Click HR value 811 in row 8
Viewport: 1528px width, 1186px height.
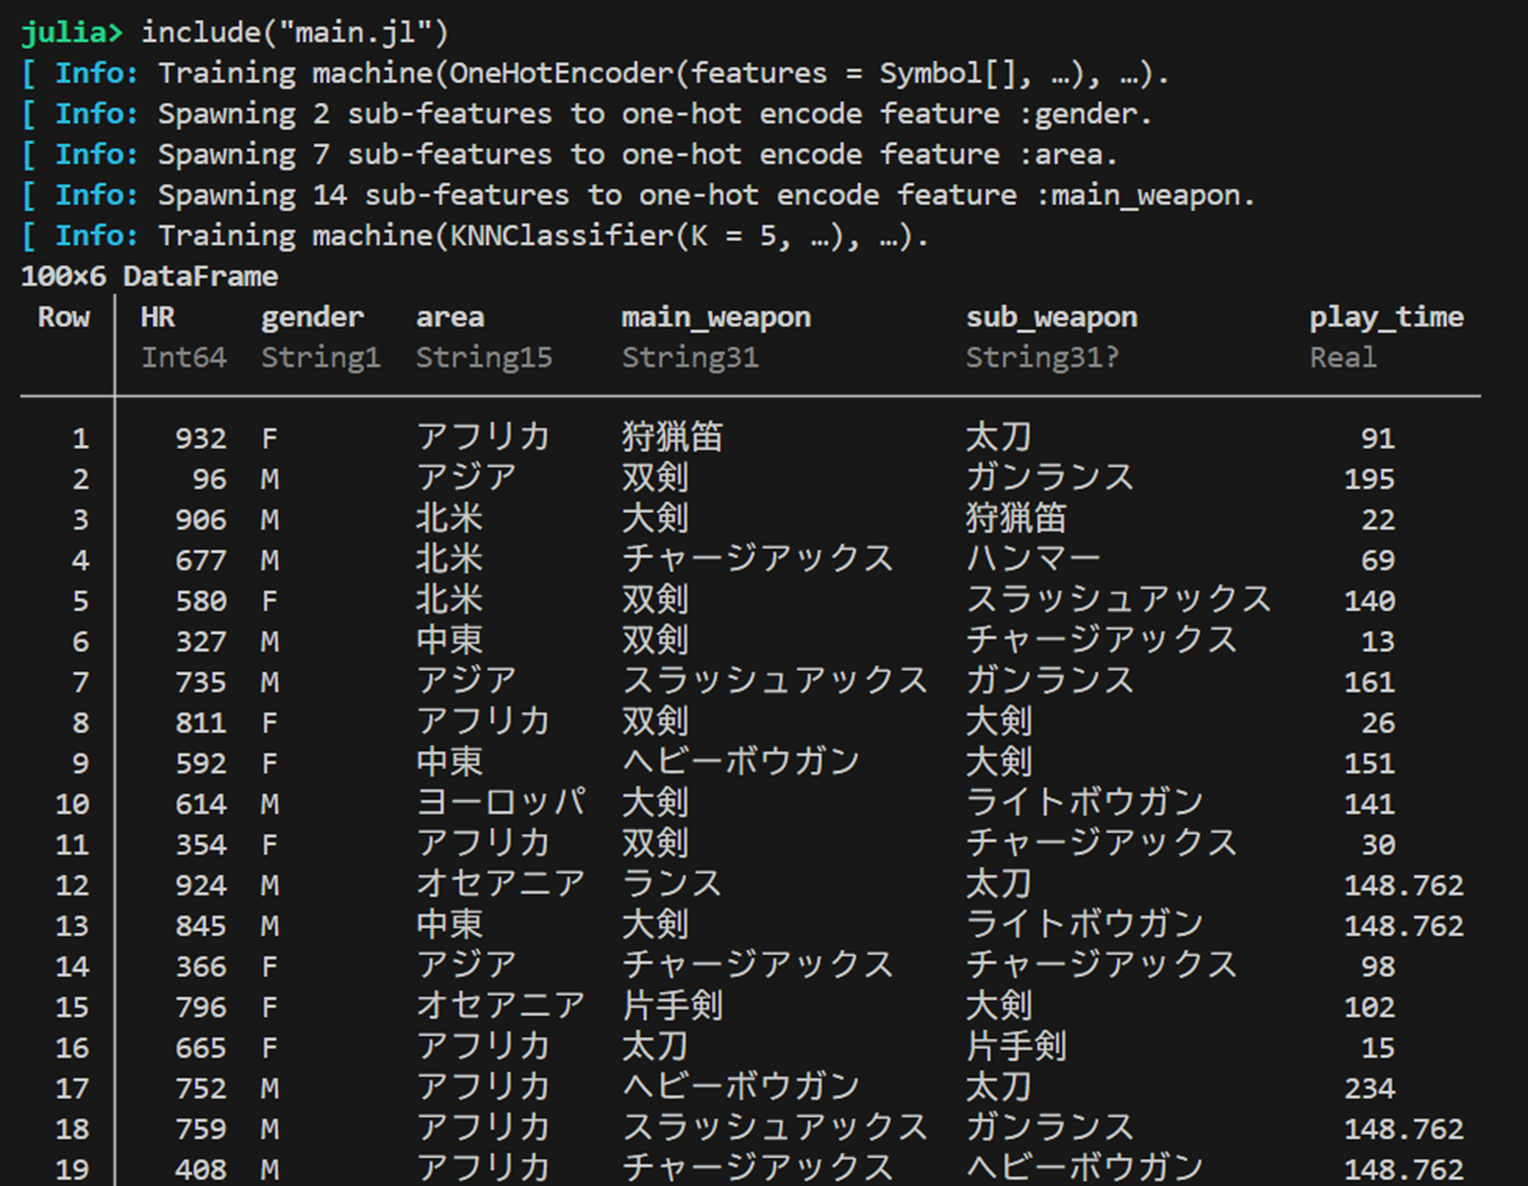(201, 723)
